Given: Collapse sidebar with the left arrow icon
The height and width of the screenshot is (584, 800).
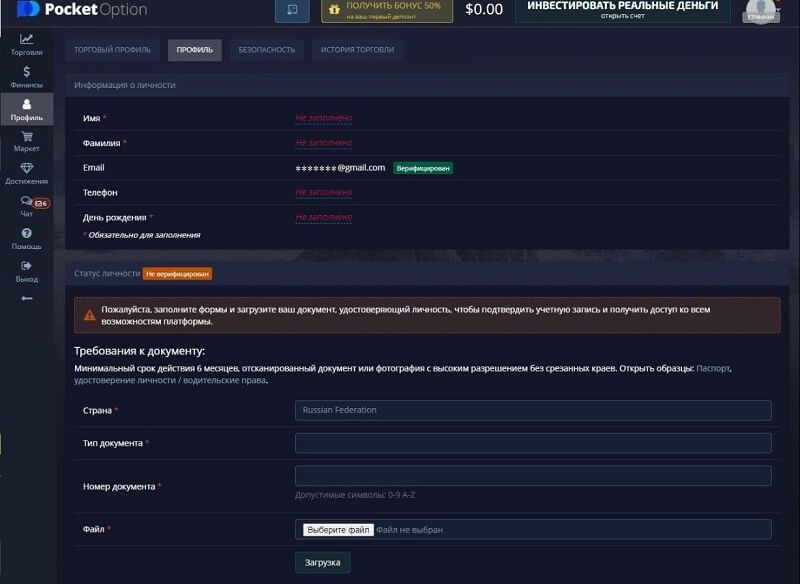Looking at the screenshot, I should click(x=27, y=298).
